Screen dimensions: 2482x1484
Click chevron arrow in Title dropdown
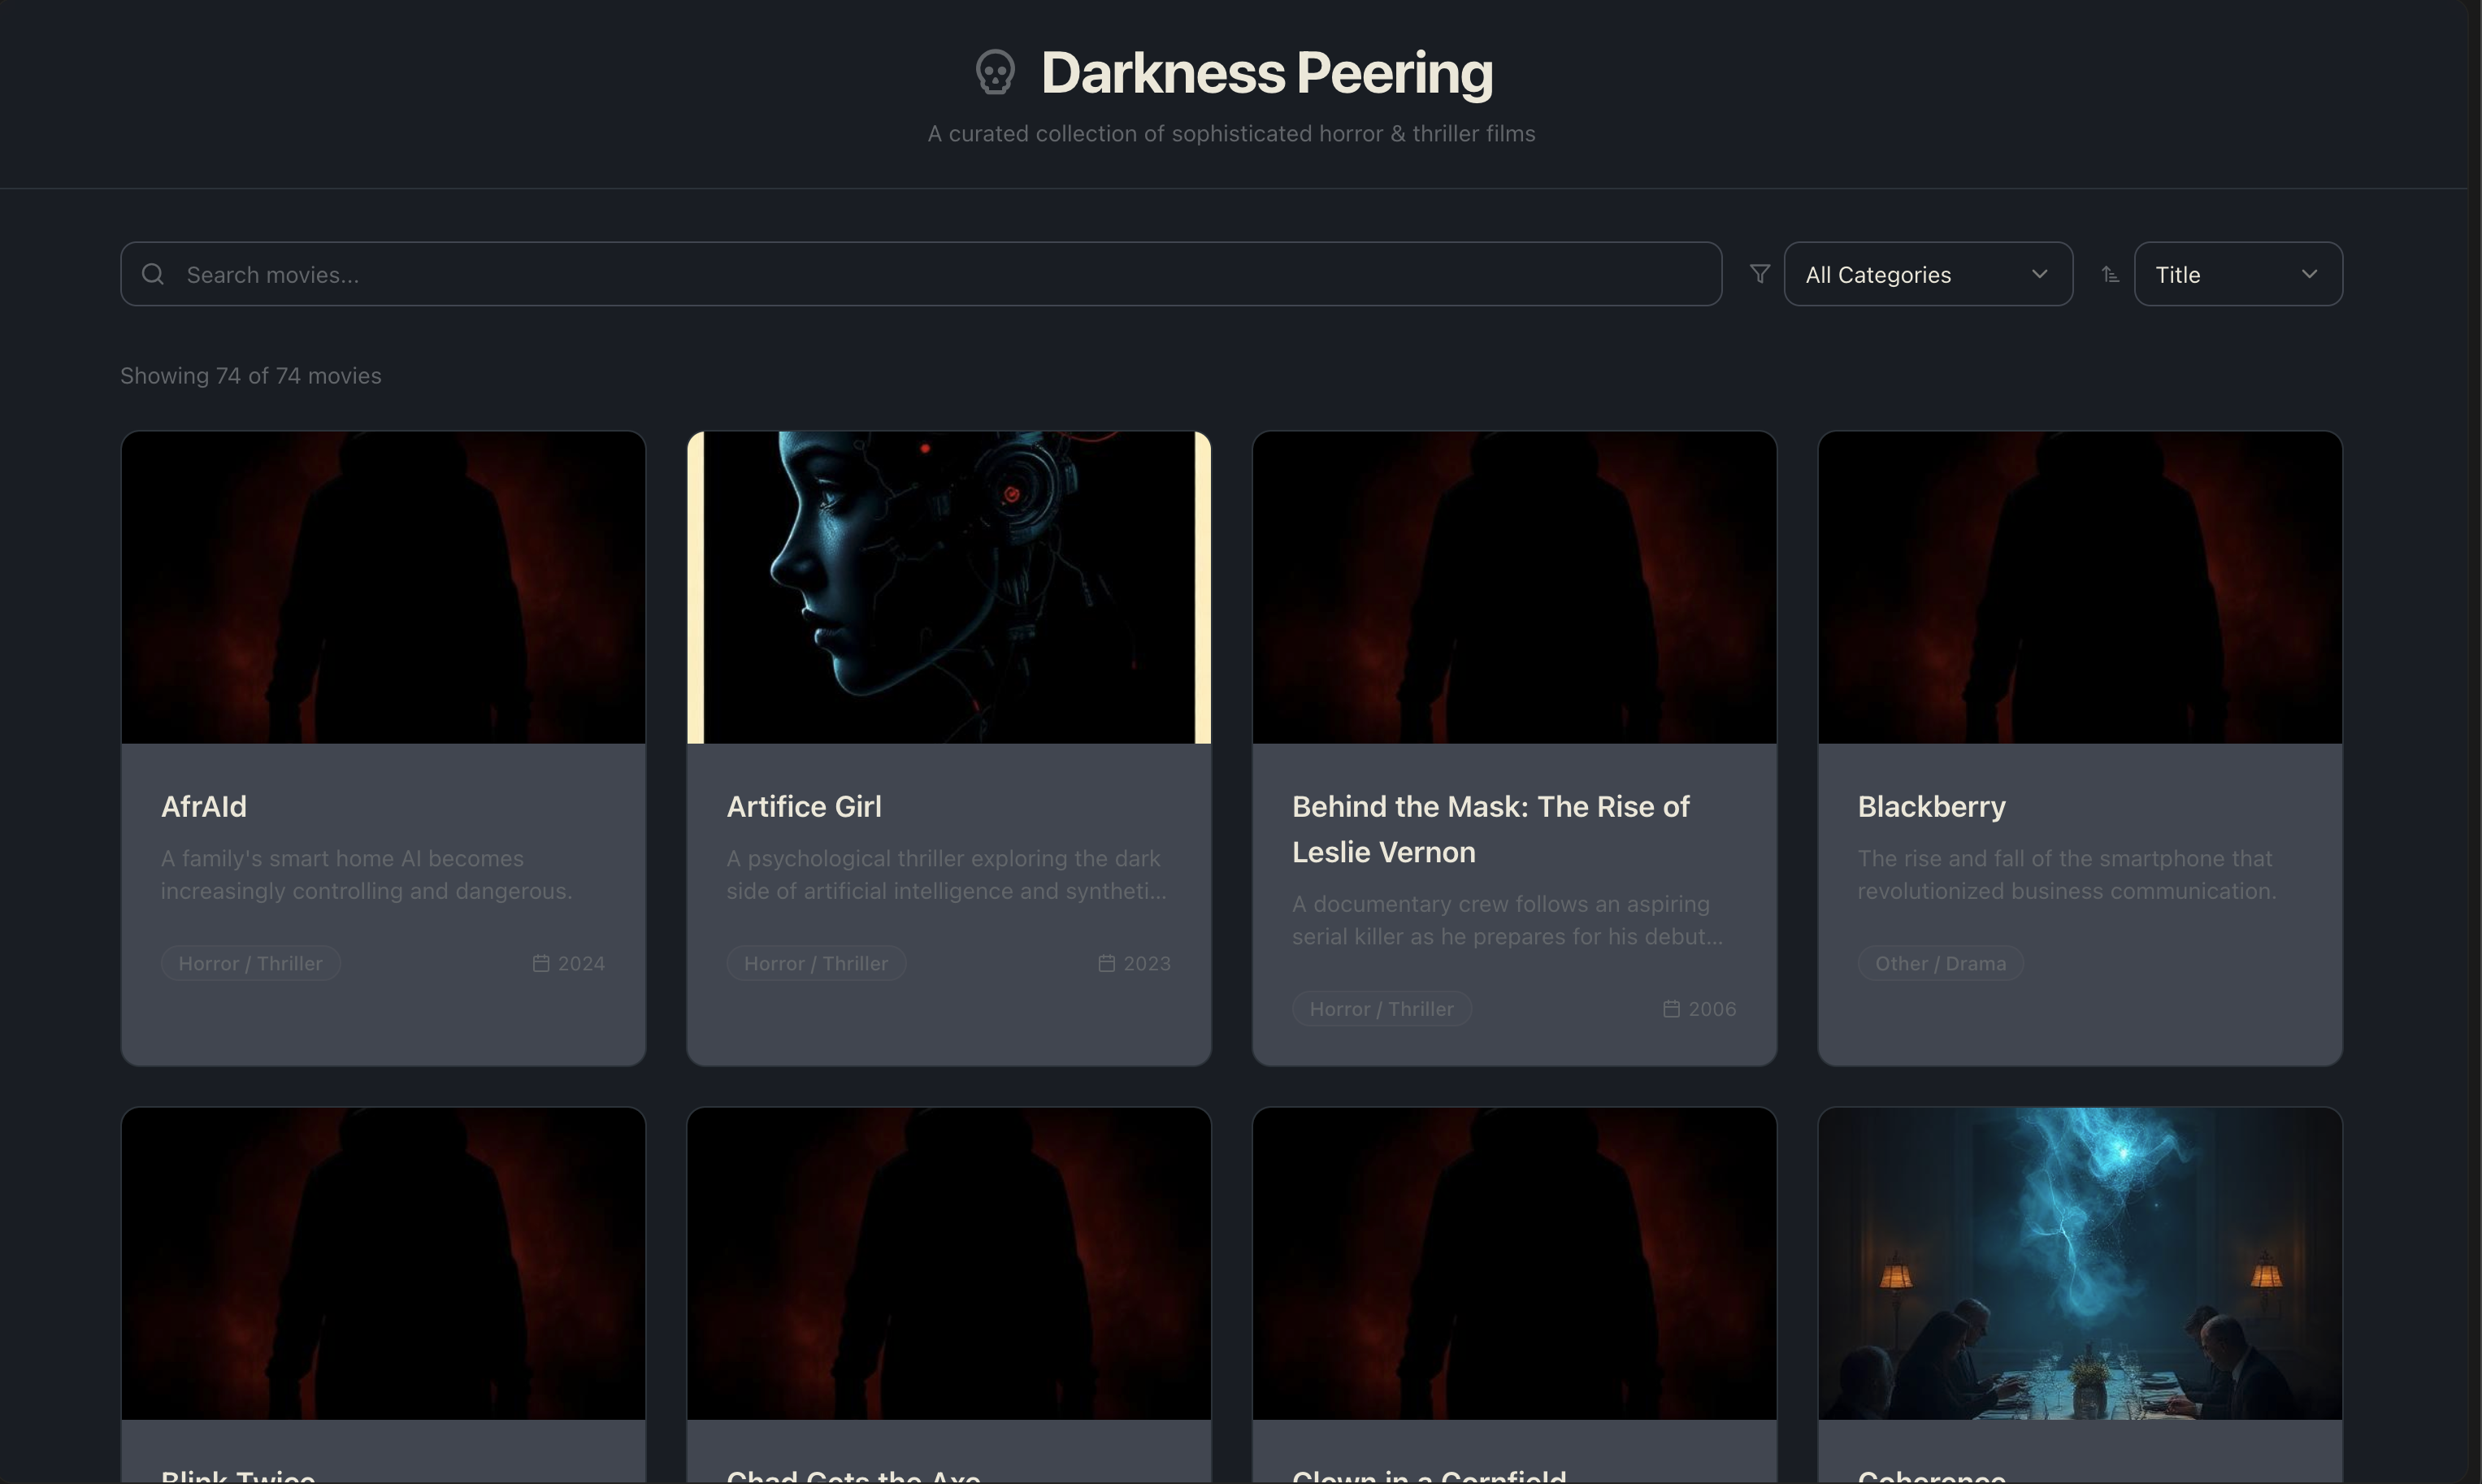pyautogui.click(x=2309, y=274)
